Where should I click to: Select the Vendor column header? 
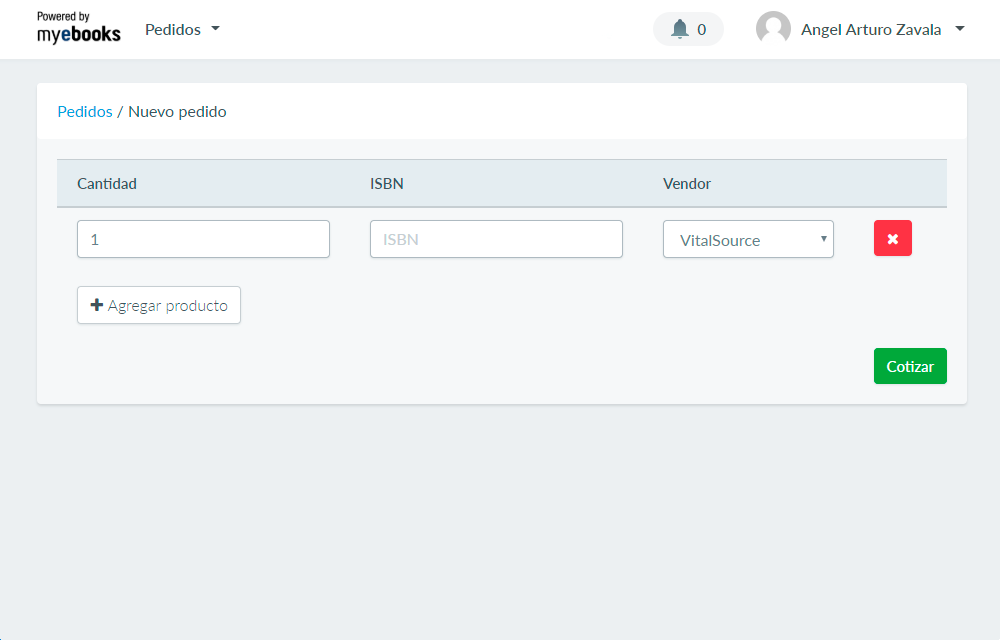tap(687, 183)
